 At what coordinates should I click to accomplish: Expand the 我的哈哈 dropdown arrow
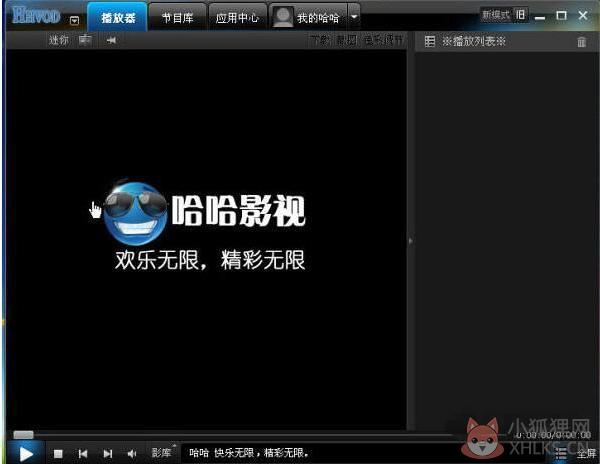[354, 17]
